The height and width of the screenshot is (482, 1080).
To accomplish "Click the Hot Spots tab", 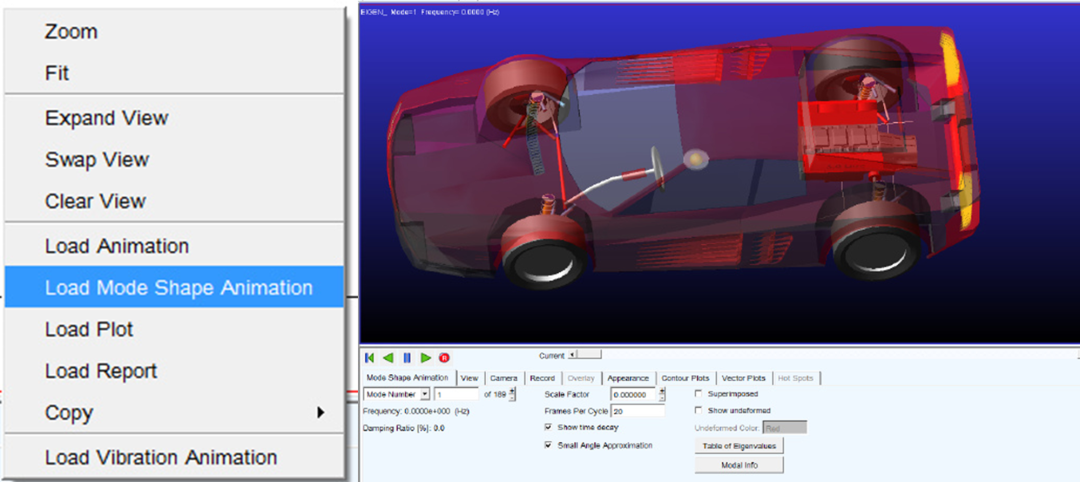I will click(x=796, y=378).
